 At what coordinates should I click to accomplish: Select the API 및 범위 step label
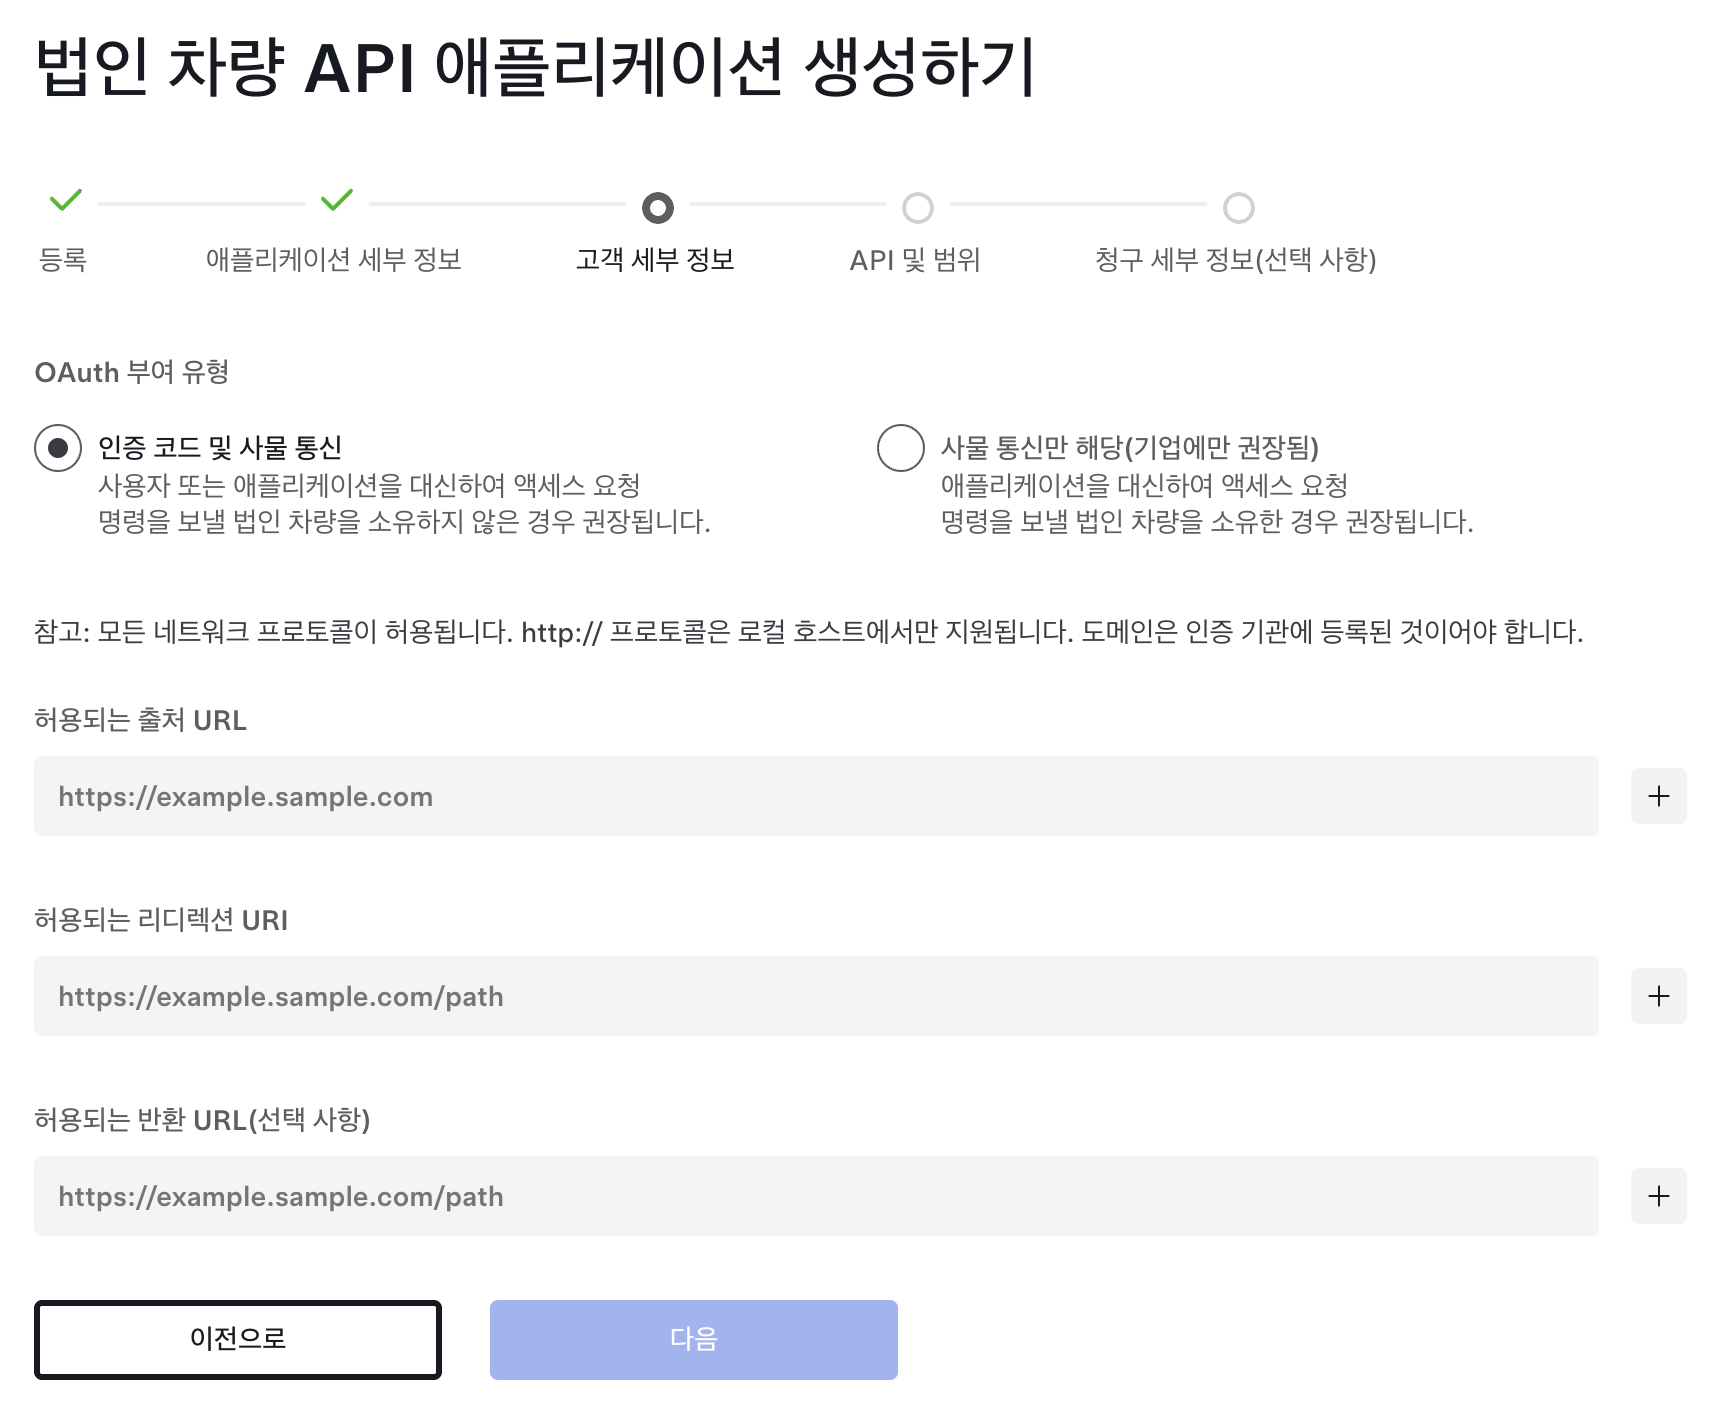(x=914, y=260)
